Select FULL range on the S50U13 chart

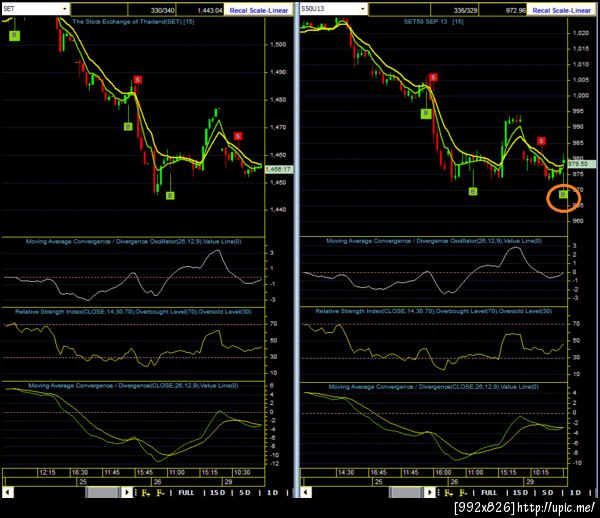pos(489,493)
